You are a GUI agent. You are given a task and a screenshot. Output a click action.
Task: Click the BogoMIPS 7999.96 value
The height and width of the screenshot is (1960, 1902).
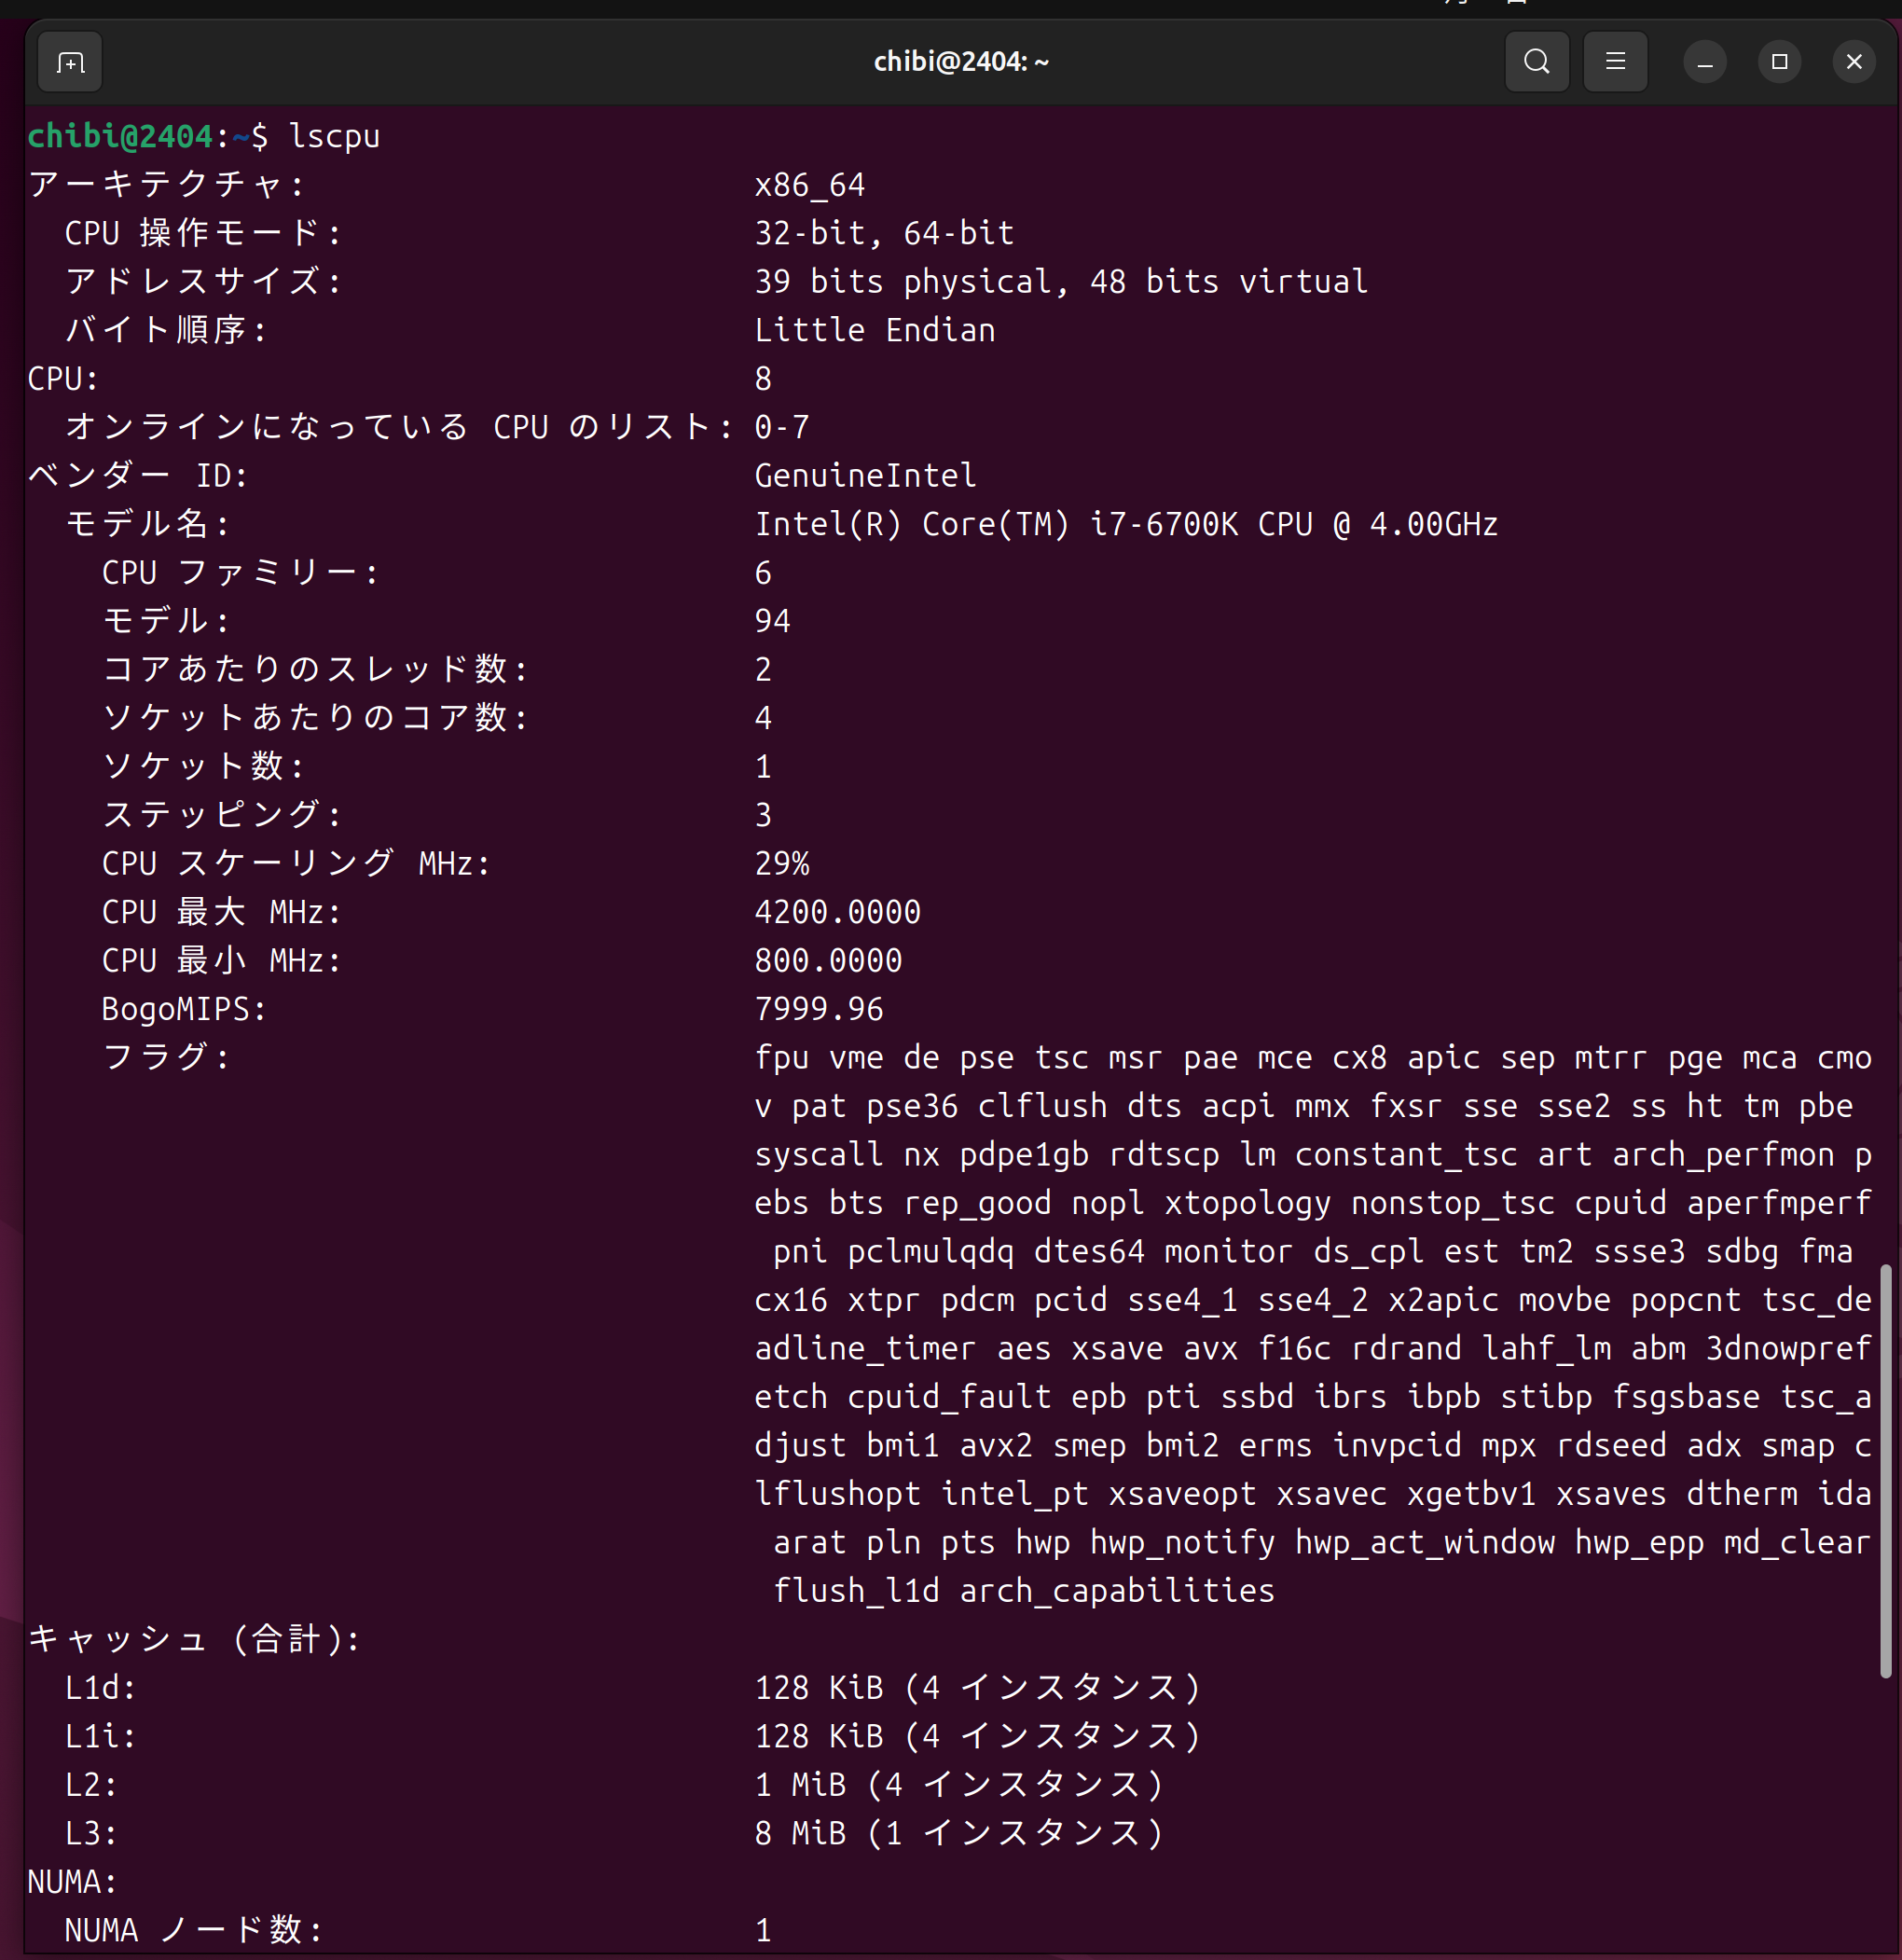point(818,1009)
